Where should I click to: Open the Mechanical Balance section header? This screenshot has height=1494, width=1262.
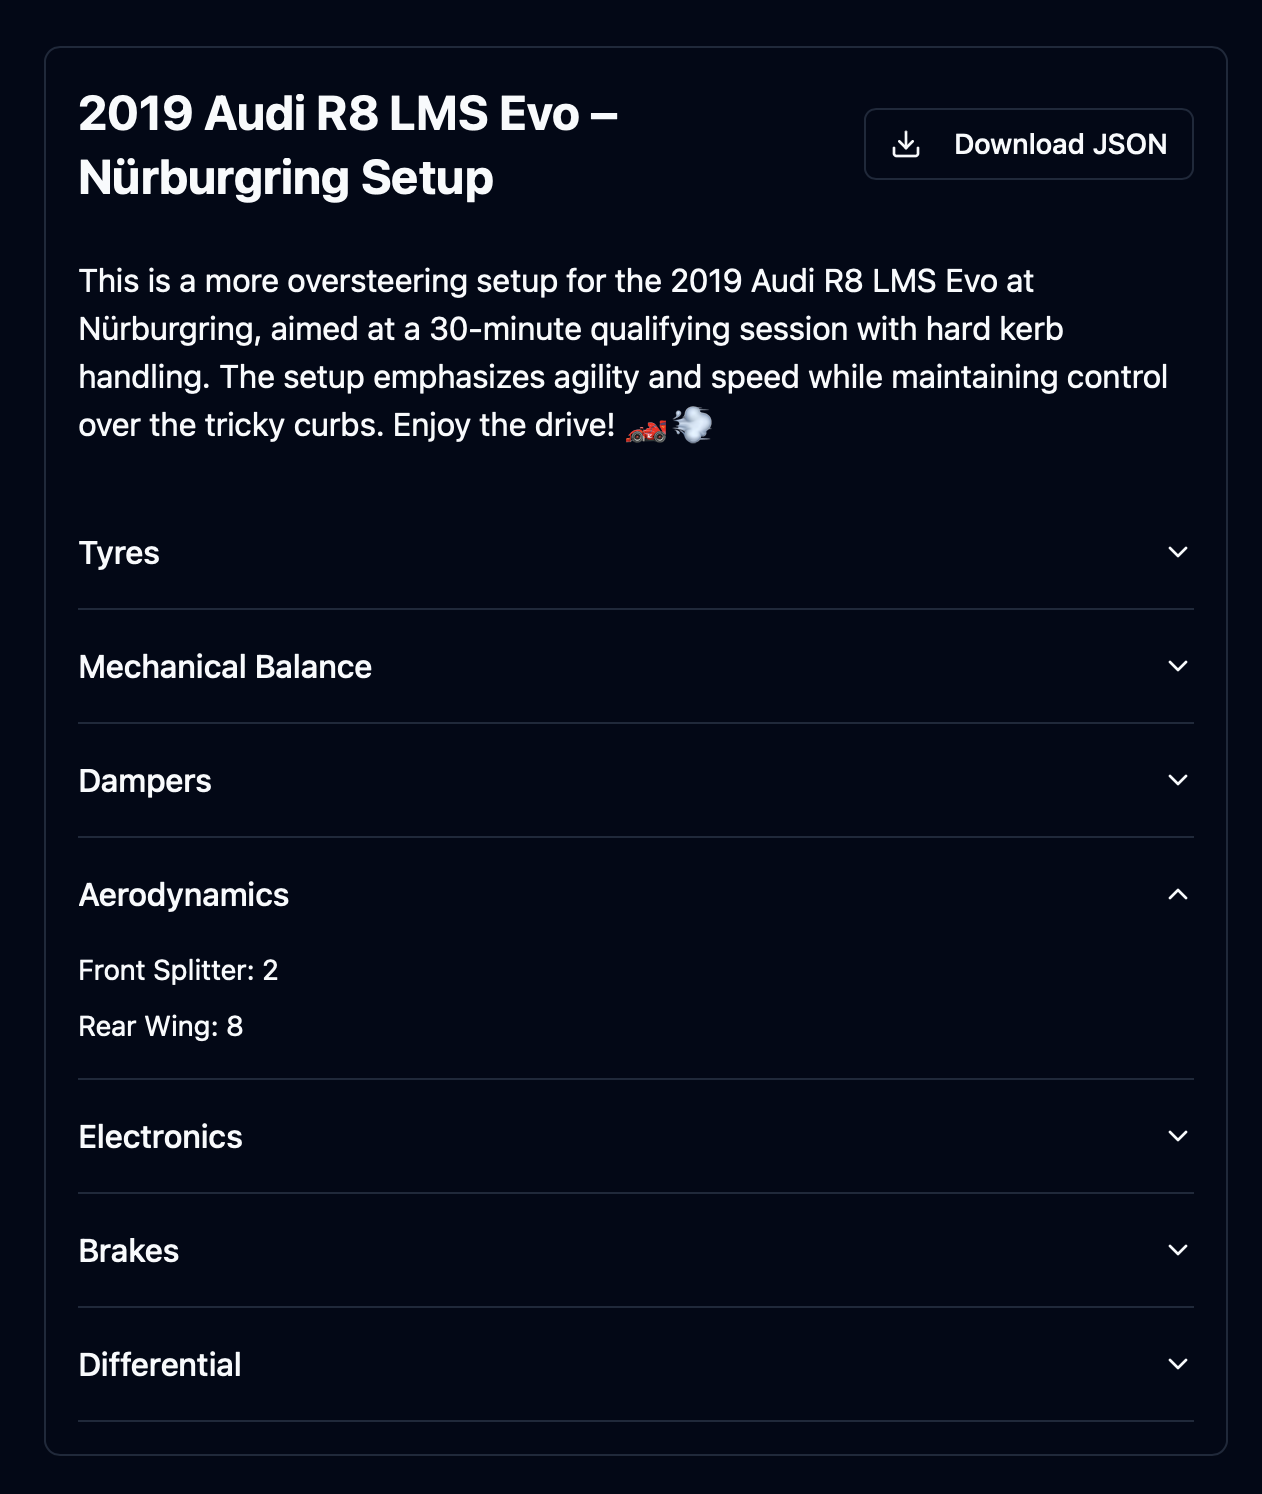(x=226, y=664)
